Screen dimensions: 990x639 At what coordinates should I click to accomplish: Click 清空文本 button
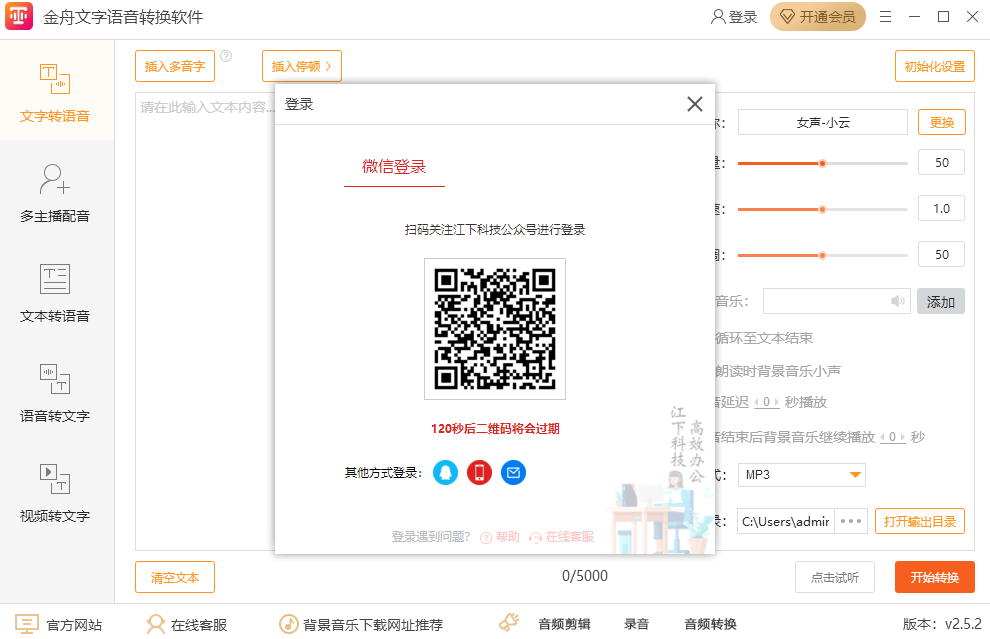coord(175,577)
